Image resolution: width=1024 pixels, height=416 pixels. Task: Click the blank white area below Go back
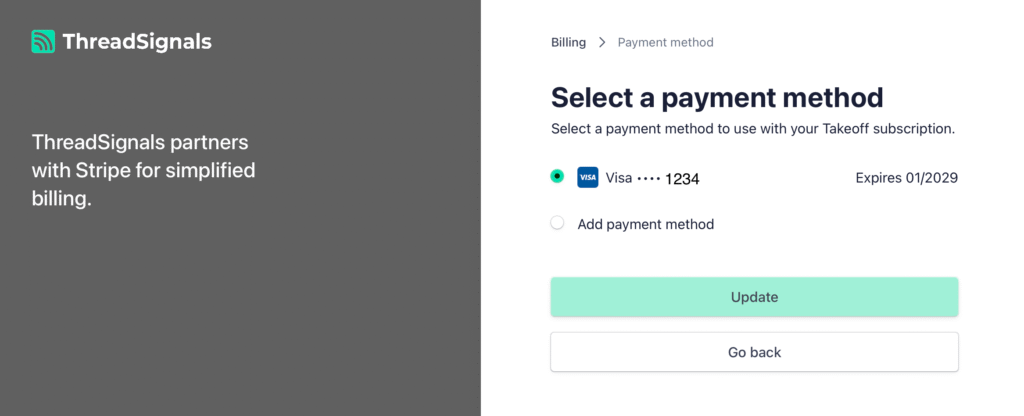pyautogui.click(x=754, y=395)
